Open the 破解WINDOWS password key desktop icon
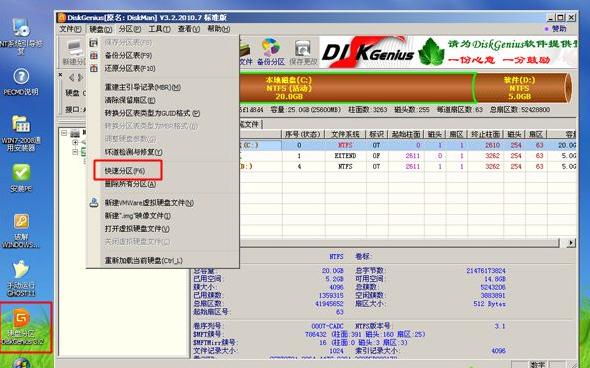This screenshot has width=590, height=368. [x=21, y=231]
